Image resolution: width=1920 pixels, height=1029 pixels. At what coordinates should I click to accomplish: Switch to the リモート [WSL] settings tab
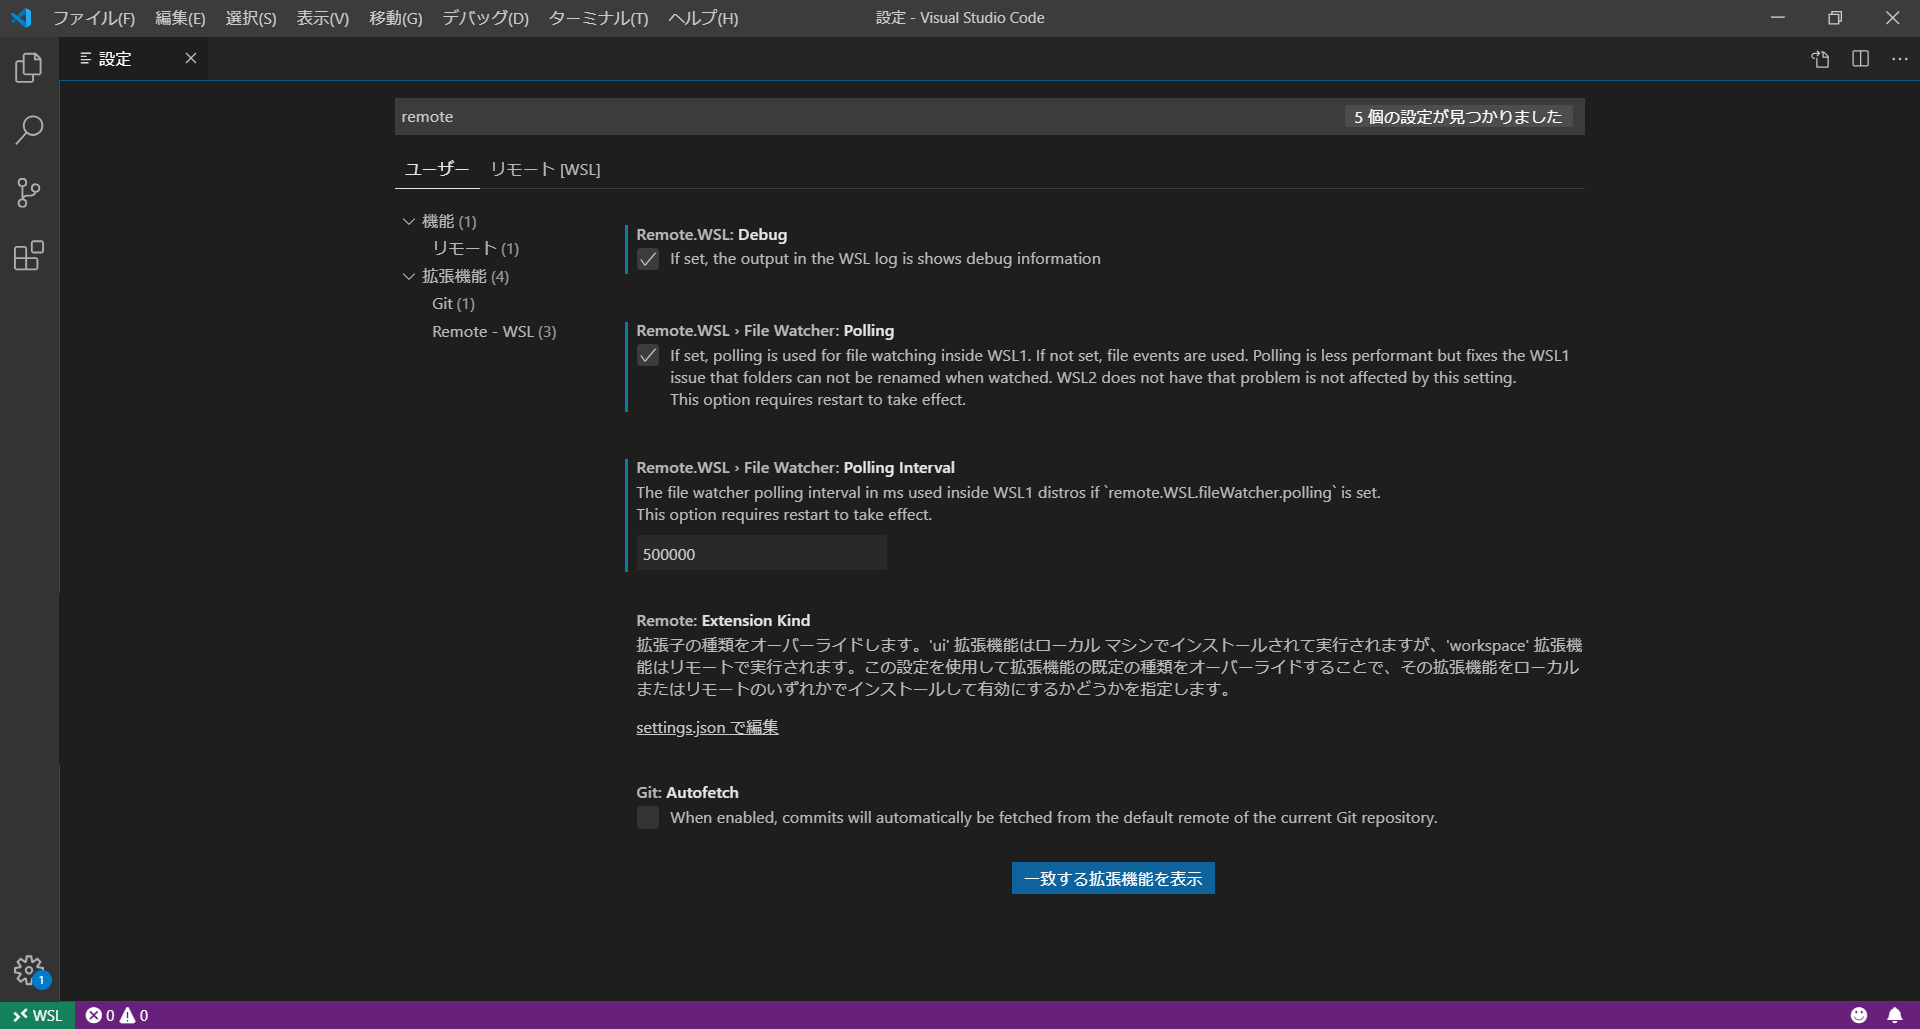545,169
